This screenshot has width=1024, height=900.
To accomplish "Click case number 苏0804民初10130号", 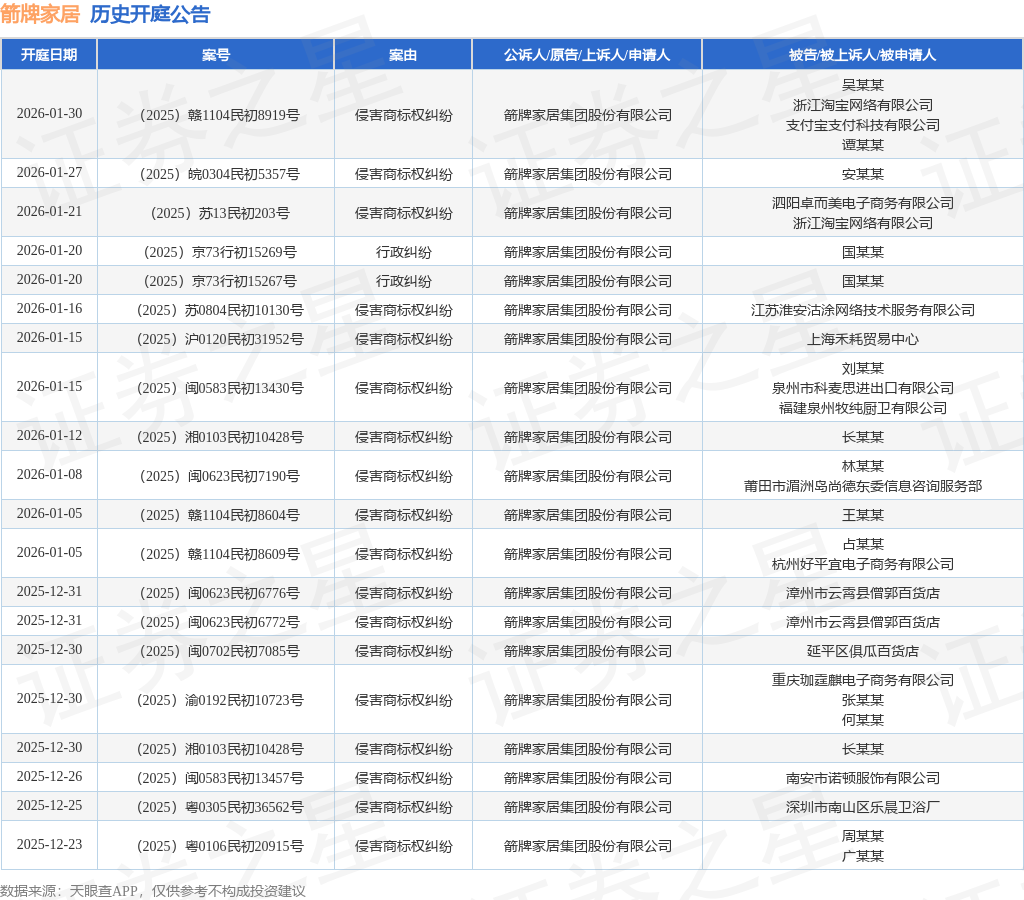I will [220, 310].
